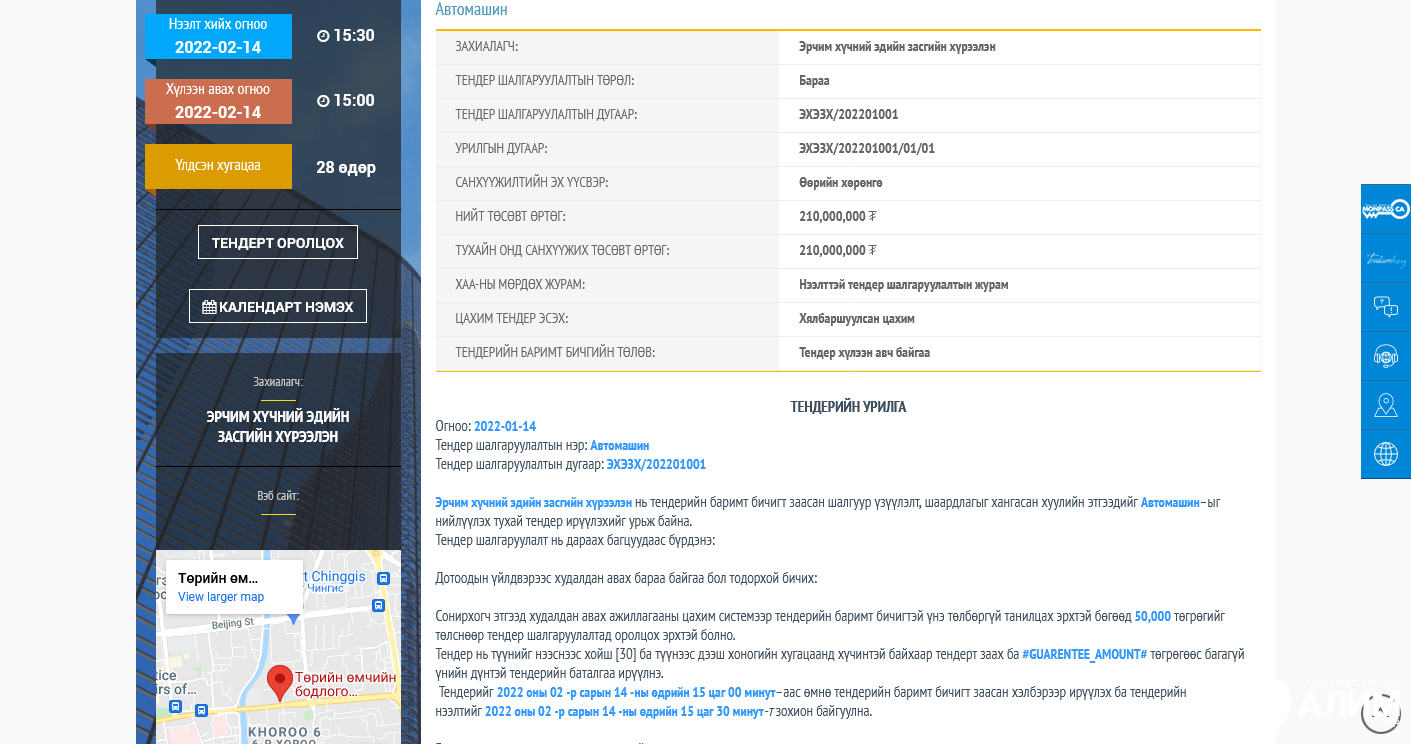Click the blue Автомашин tender name text
Screen dimensions: 1411x744
tap(620, 445)
